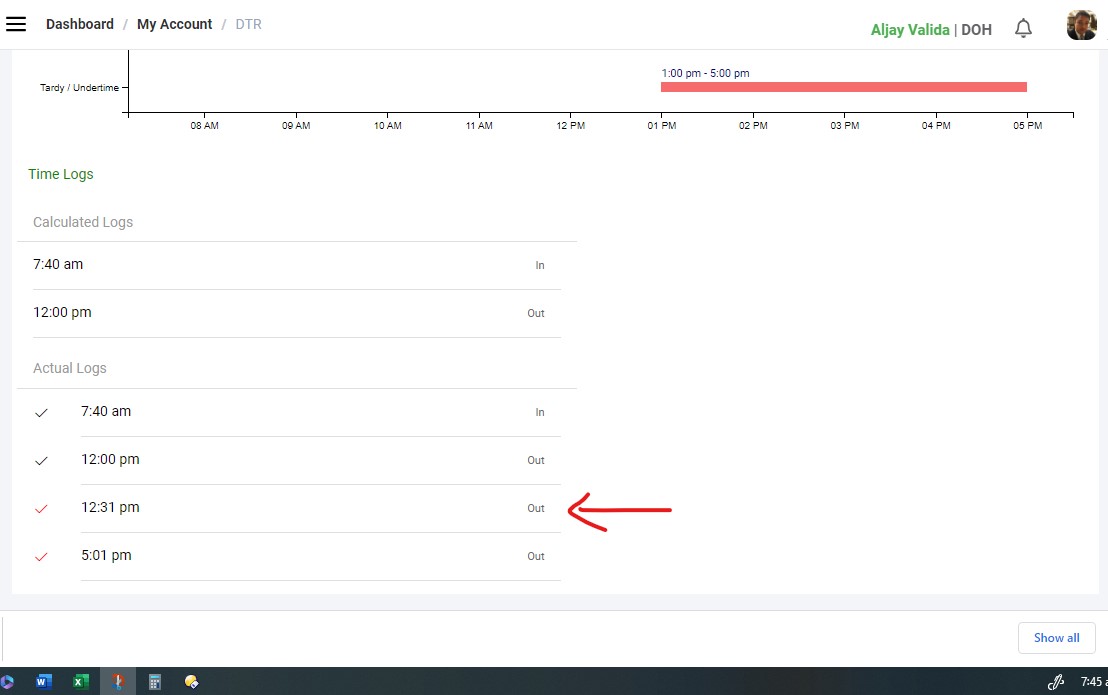Open the user profile avatar
Screen dimensions: 1108x695
click(x=1081, y=26)
